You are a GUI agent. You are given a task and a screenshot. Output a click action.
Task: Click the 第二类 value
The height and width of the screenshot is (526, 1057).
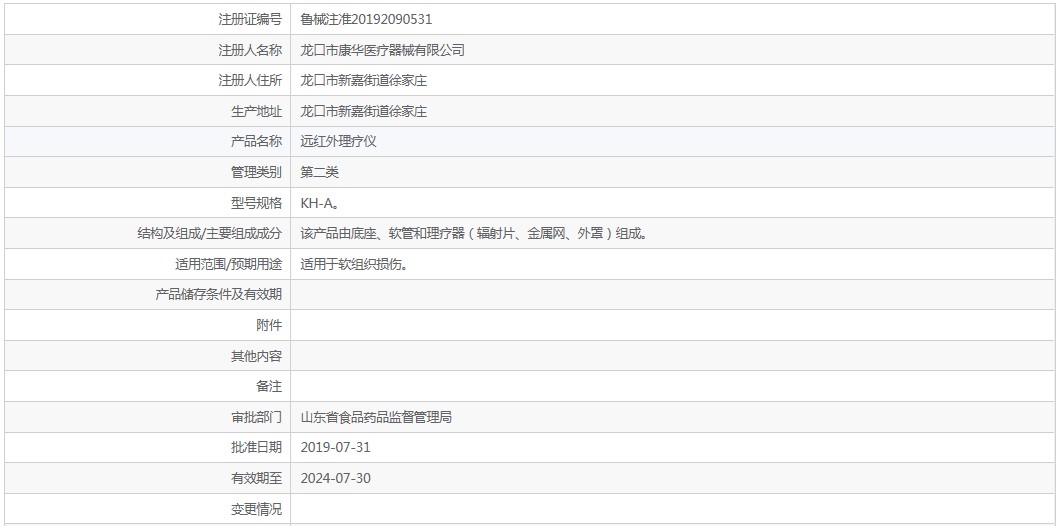(320, 173)
